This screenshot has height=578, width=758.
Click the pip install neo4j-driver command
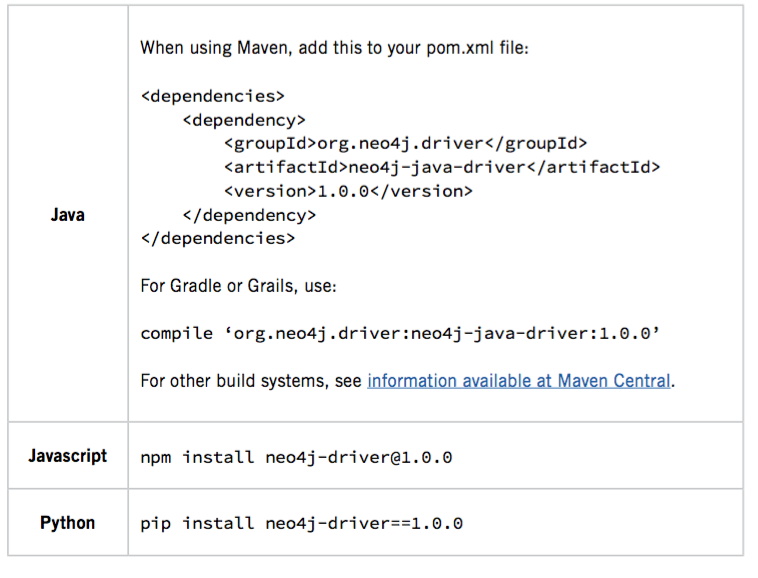[301, 523]
